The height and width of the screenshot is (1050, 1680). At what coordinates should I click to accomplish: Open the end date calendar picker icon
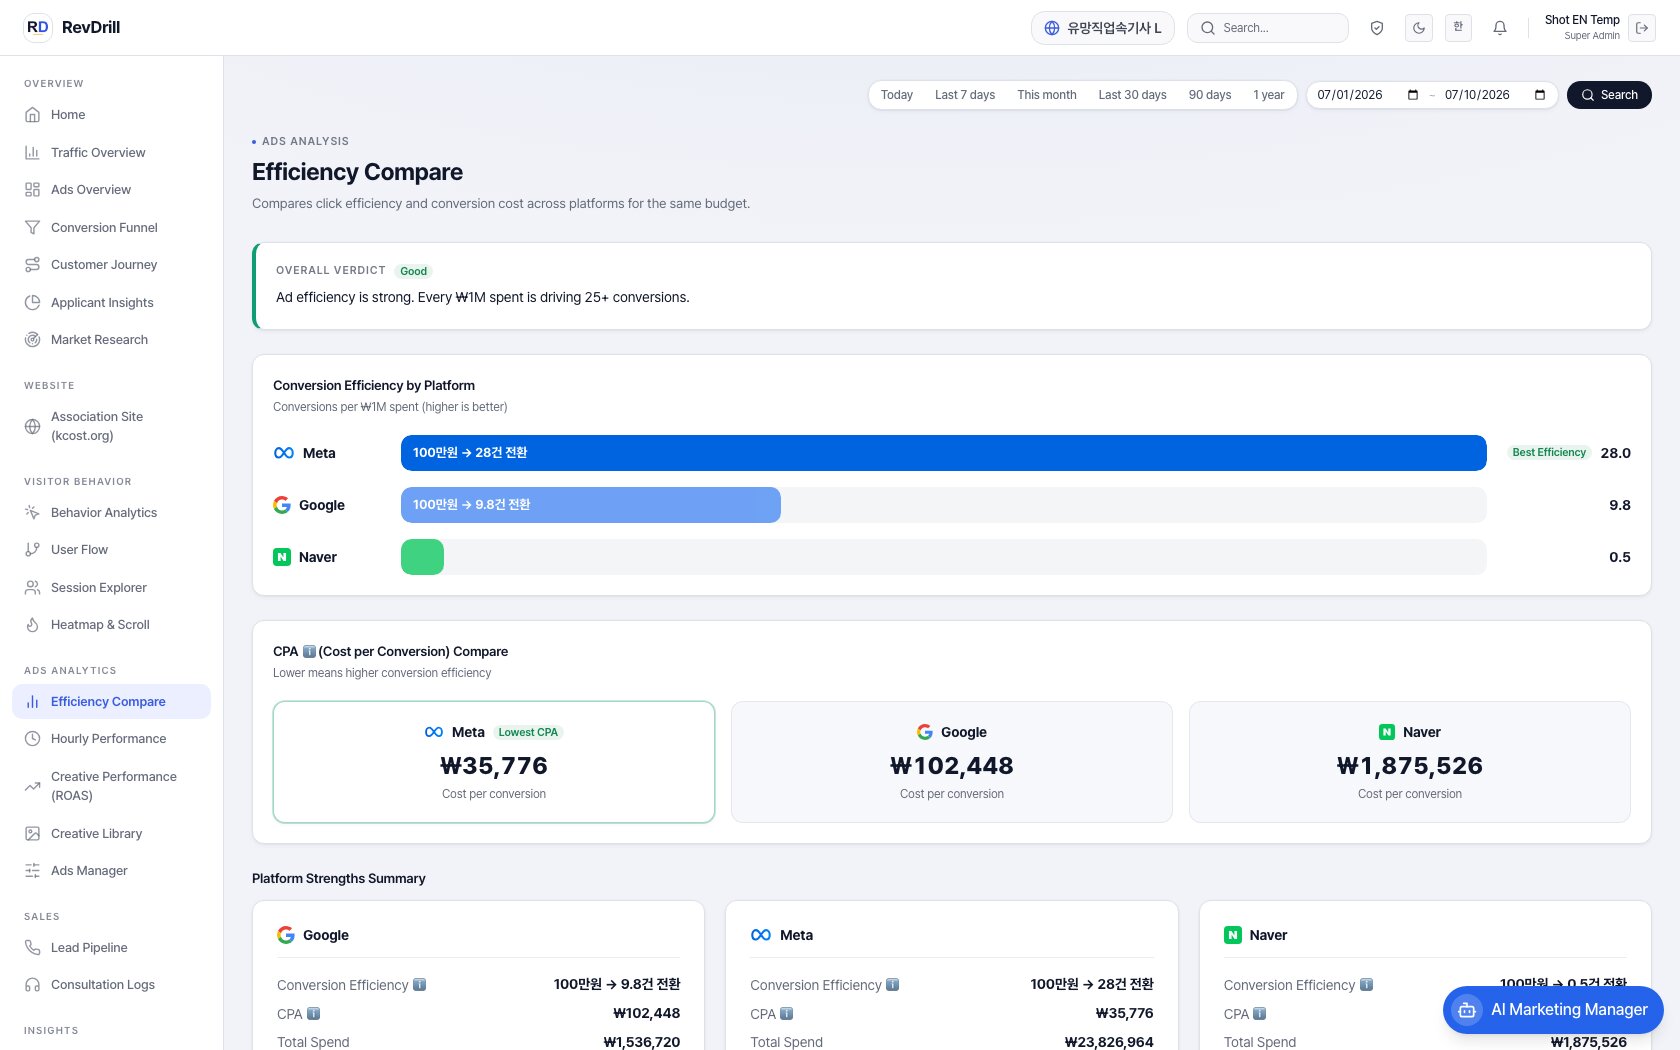1540,95
